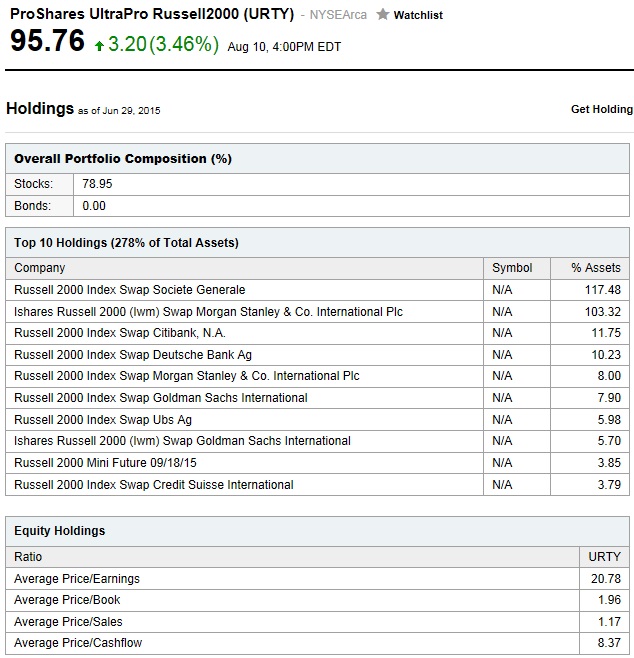Viewport: 634px width, 658px height.
Task: Click the Bonds: row label
Action: tap(32, 206)
